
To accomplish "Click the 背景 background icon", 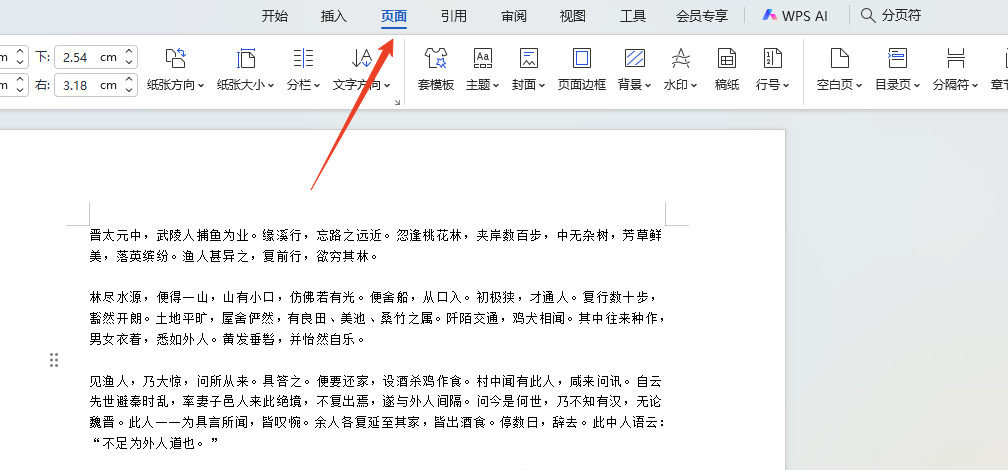I will 634,58.
